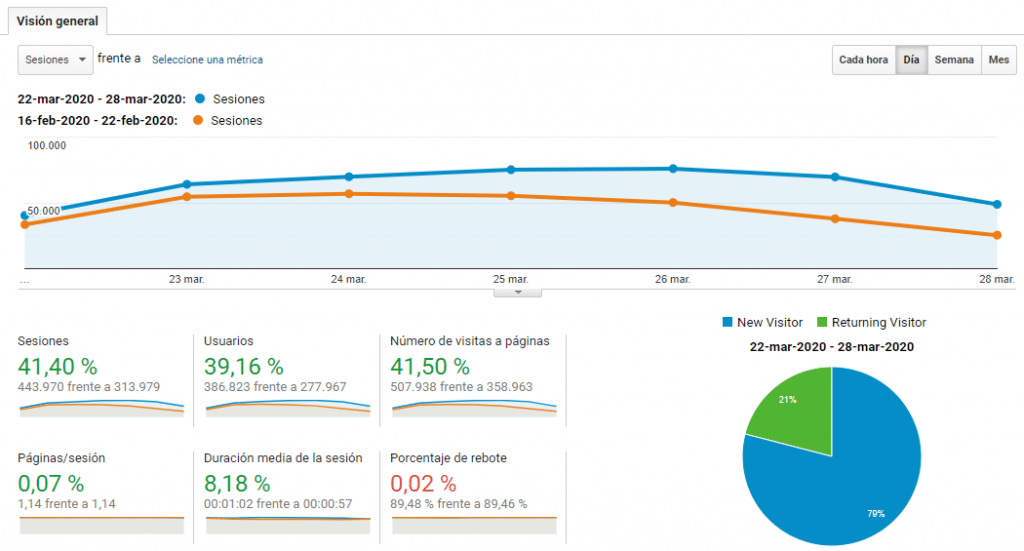This screenshot has height=551, width=1024.
Task: Switch chart granularity to Mes
Action: pyautogui.click(x=999, y=59)
